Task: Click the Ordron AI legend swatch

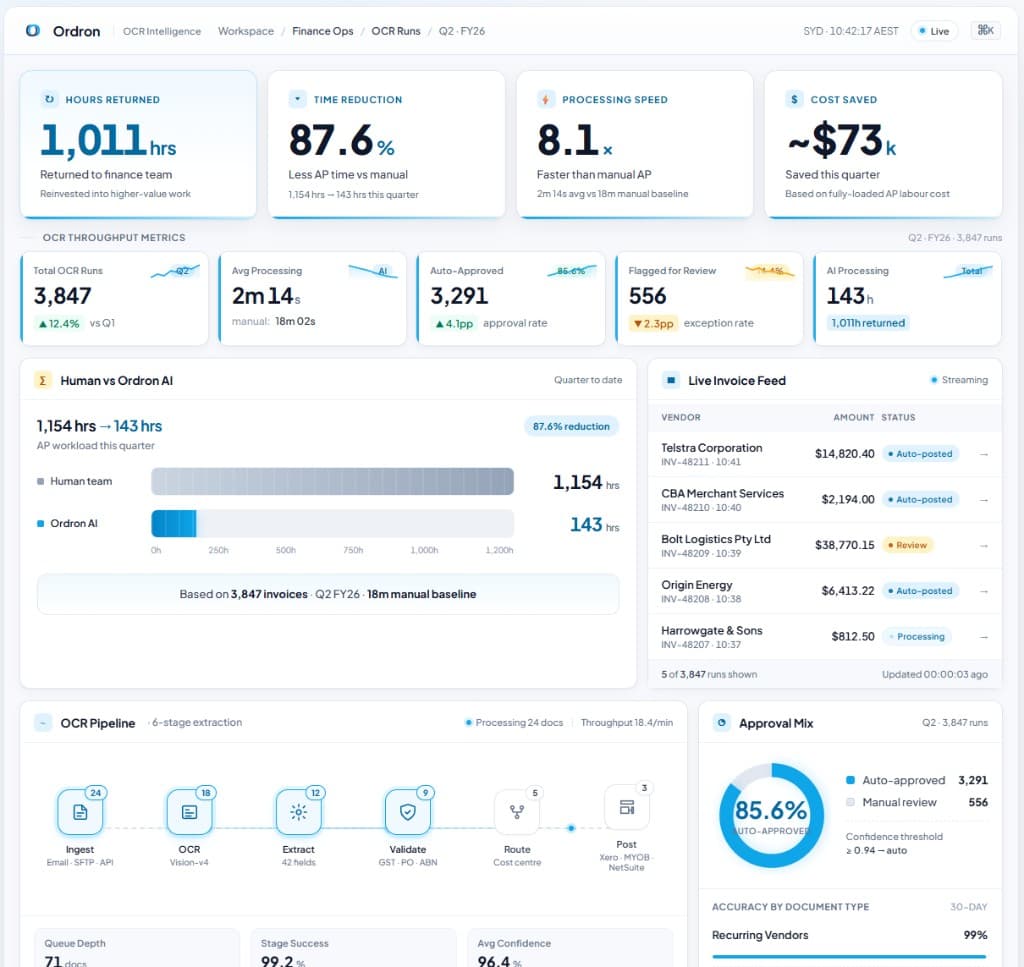Action: point(40,524)
